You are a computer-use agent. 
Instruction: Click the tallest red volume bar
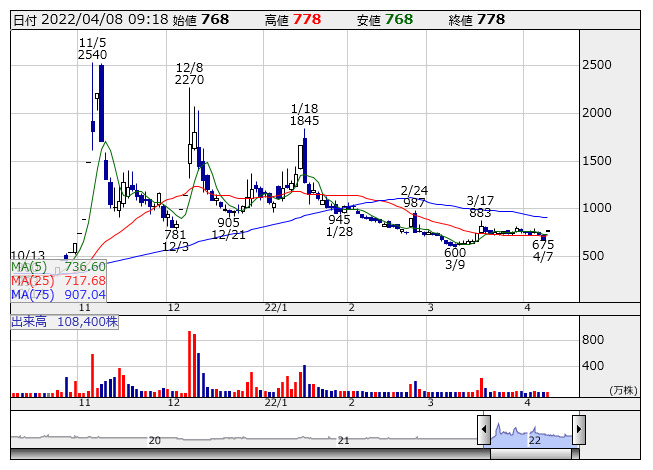pyautogui.click(x=189, y=364)
